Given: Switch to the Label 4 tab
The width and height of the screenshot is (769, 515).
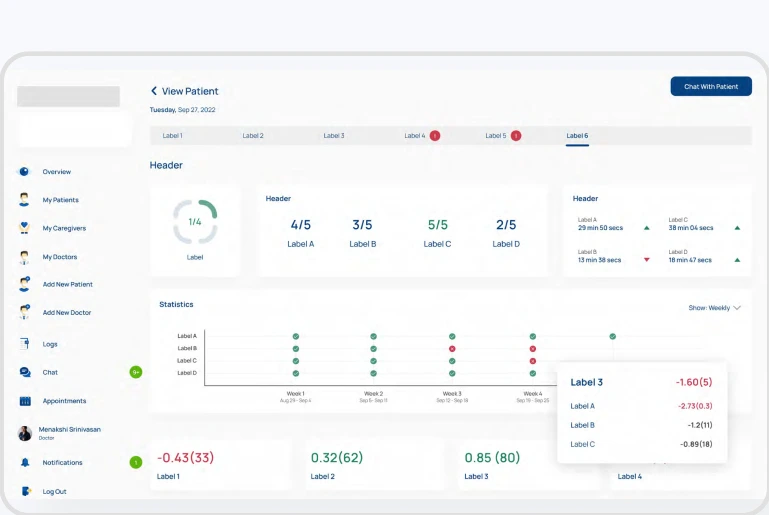Looking at the screenshot, I should coord(415,136).
